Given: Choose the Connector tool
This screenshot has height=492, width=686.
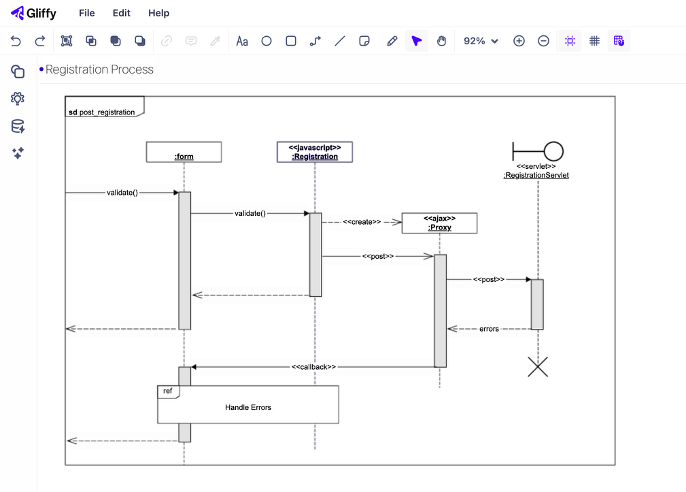Looking at the screenshot, I should click(x=316, y=41).
